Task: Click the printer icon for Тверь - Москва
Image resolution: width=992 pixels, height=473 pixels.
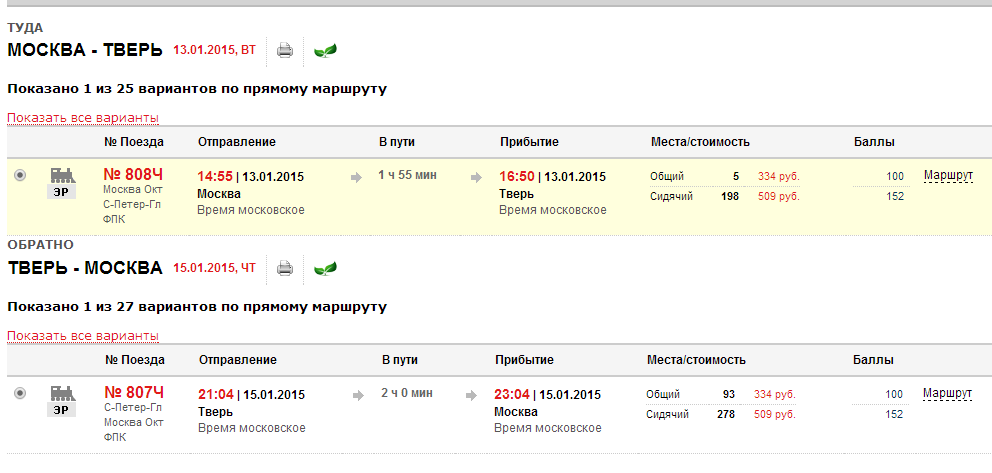Action: pos(285,268)
